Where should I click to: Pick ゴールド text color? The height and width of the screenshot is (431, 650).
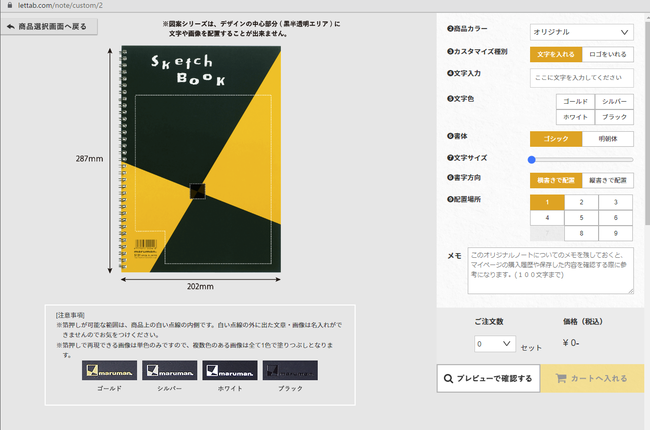575,102
